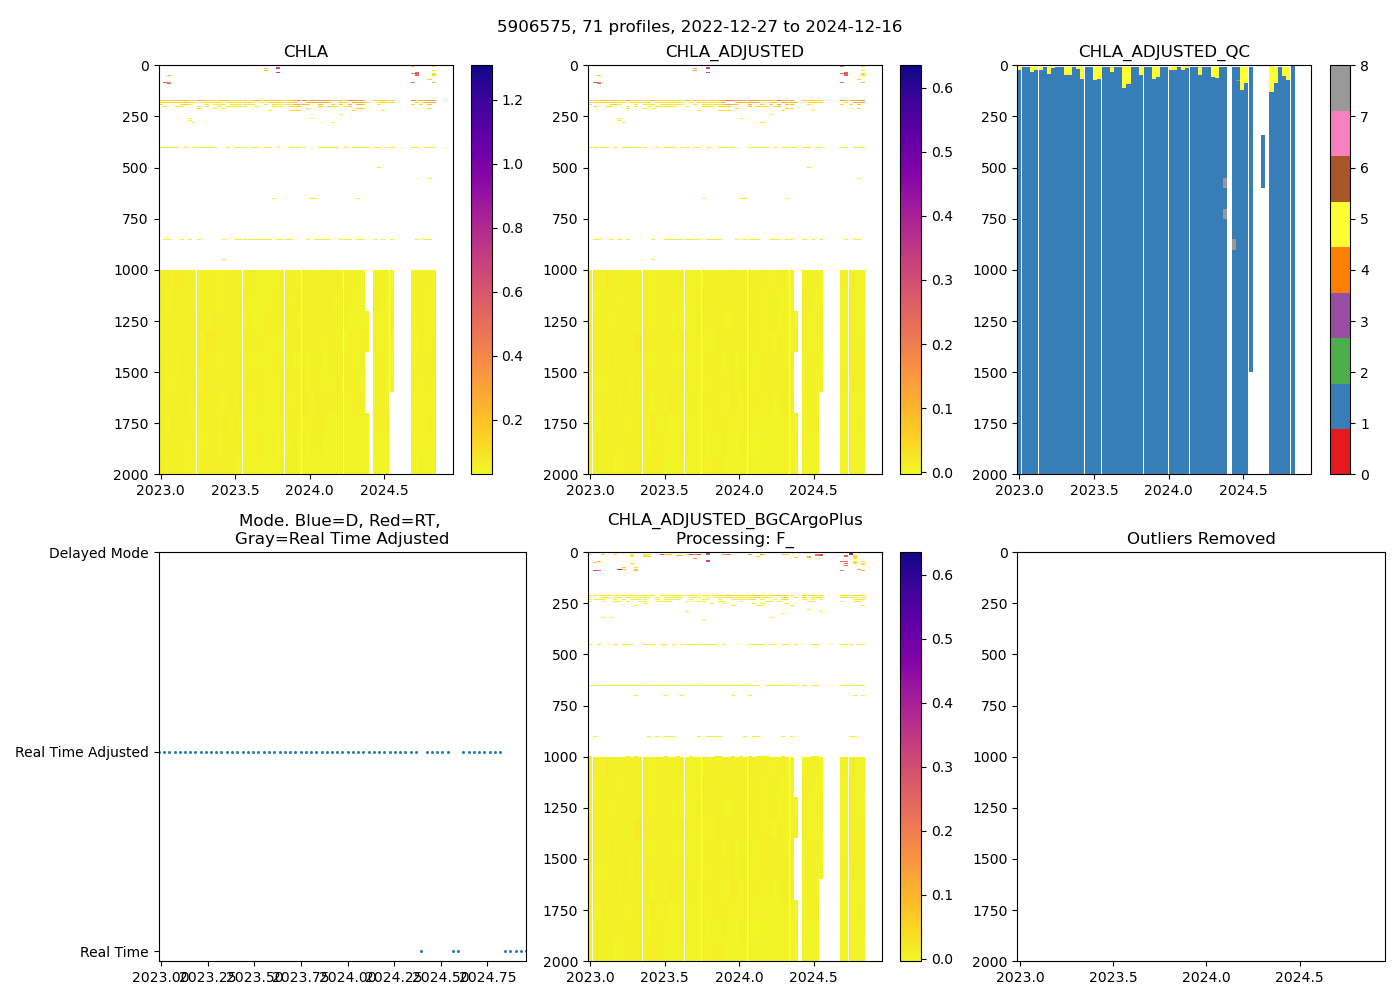Image resolution: width=1400 pixels, height=1000 pixels.
Task: Select the purple segment in the QC colorbar
Action: [x=1340, y=315]
